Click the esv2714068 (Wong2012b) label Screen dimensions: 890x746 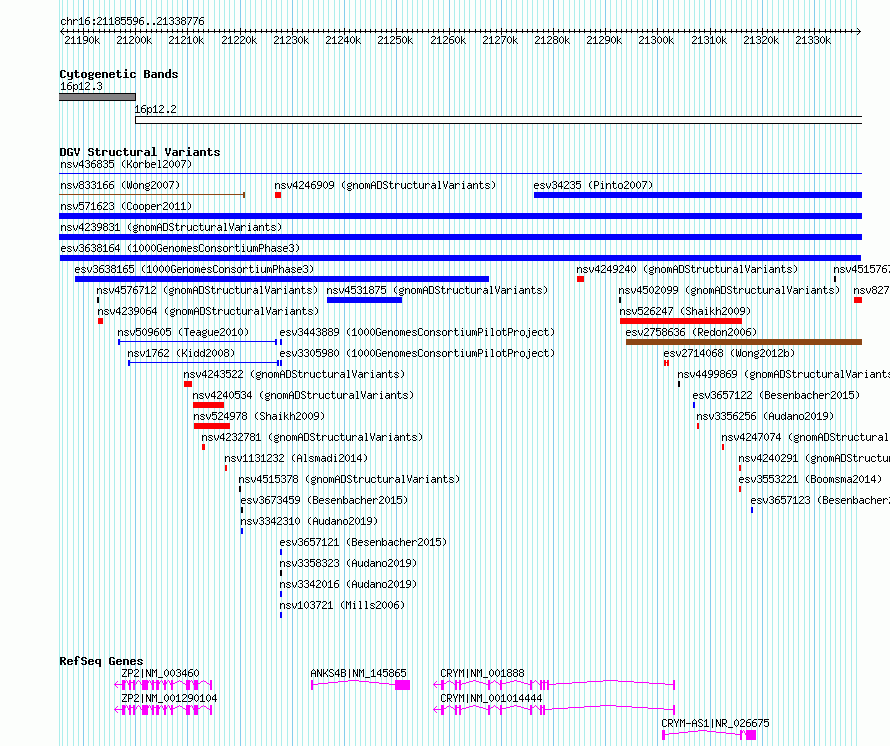[x=729, y=353]
